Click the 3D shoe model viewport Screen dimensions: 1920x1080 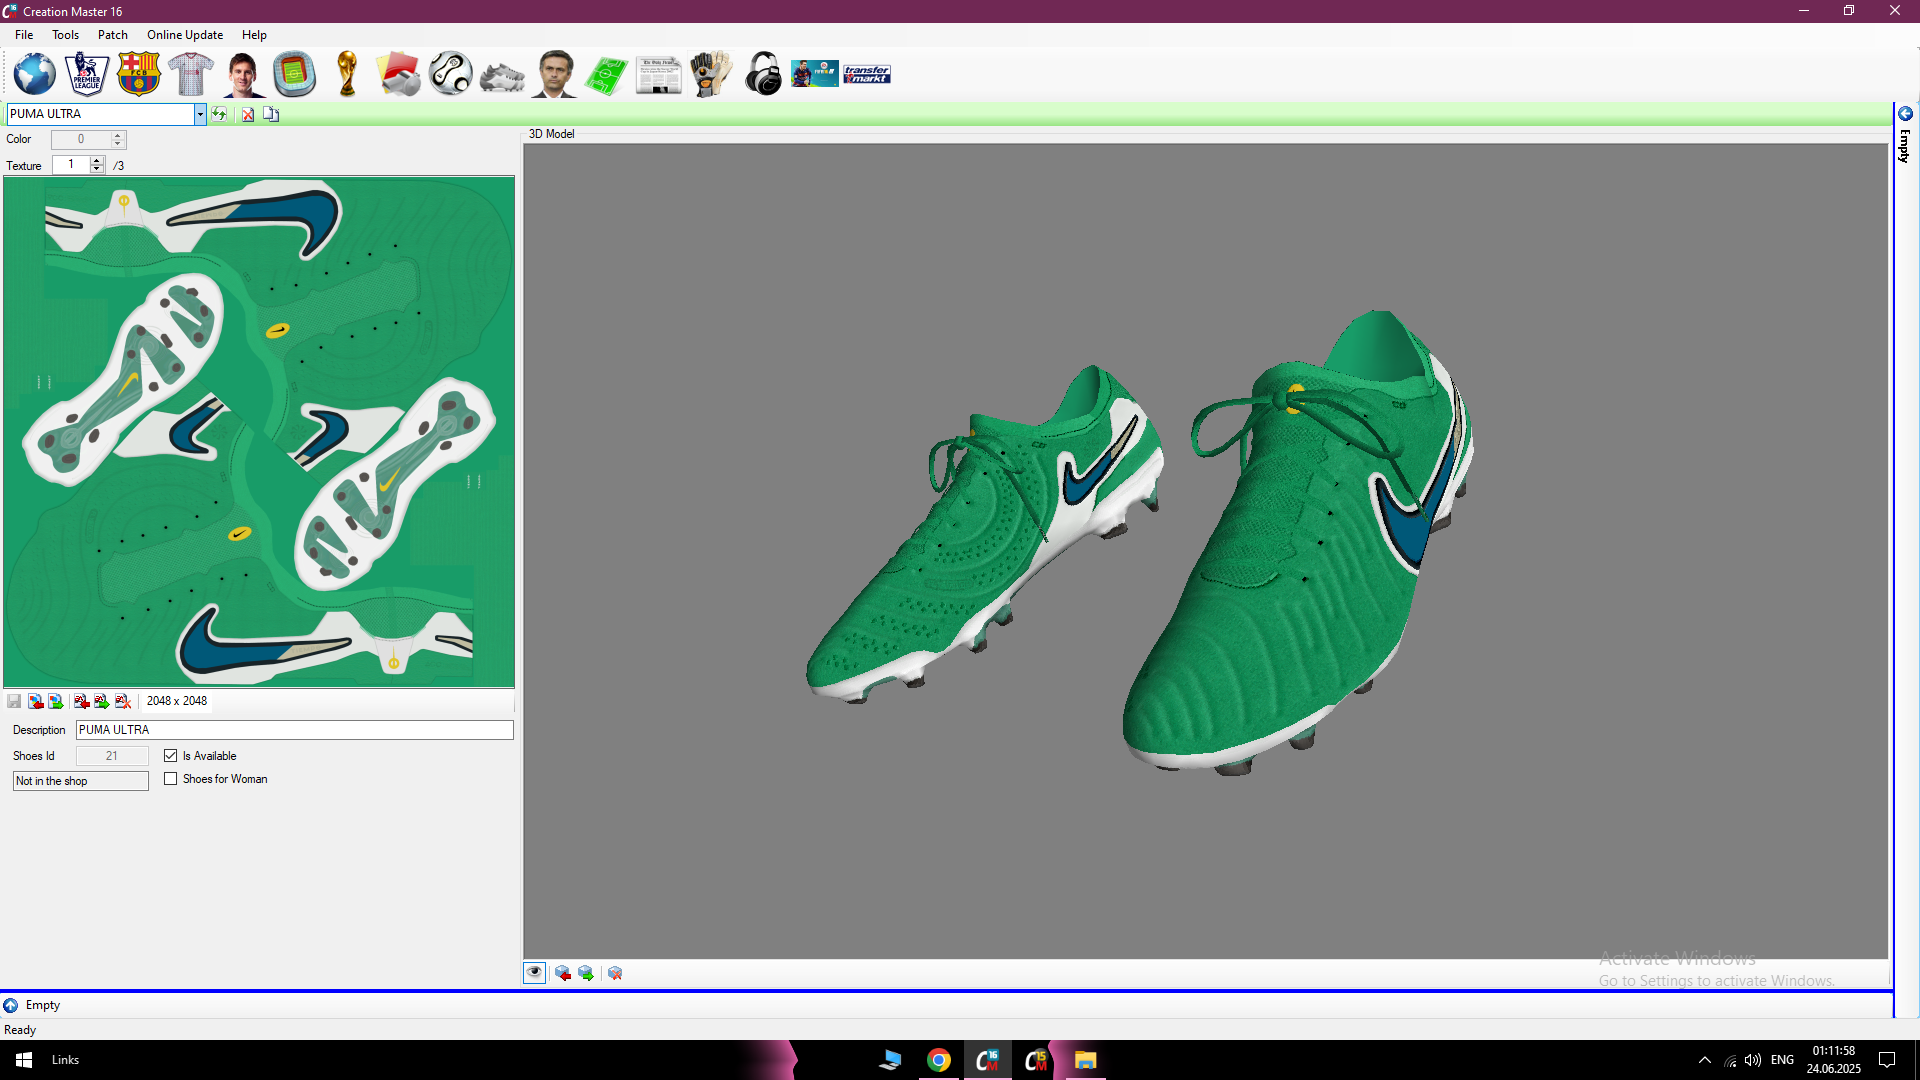coord(1206,551)
